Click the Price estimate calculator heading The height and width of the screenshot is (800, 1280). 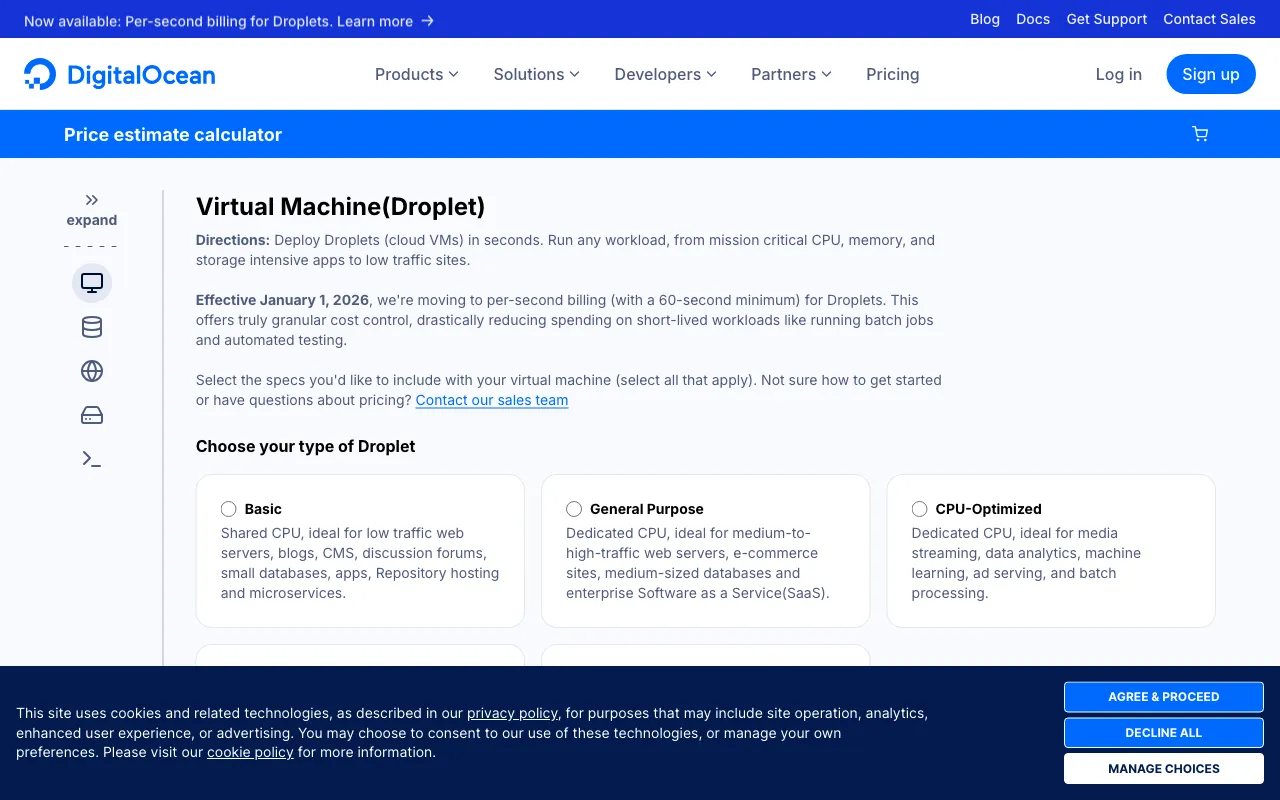(x=173, y=135)
